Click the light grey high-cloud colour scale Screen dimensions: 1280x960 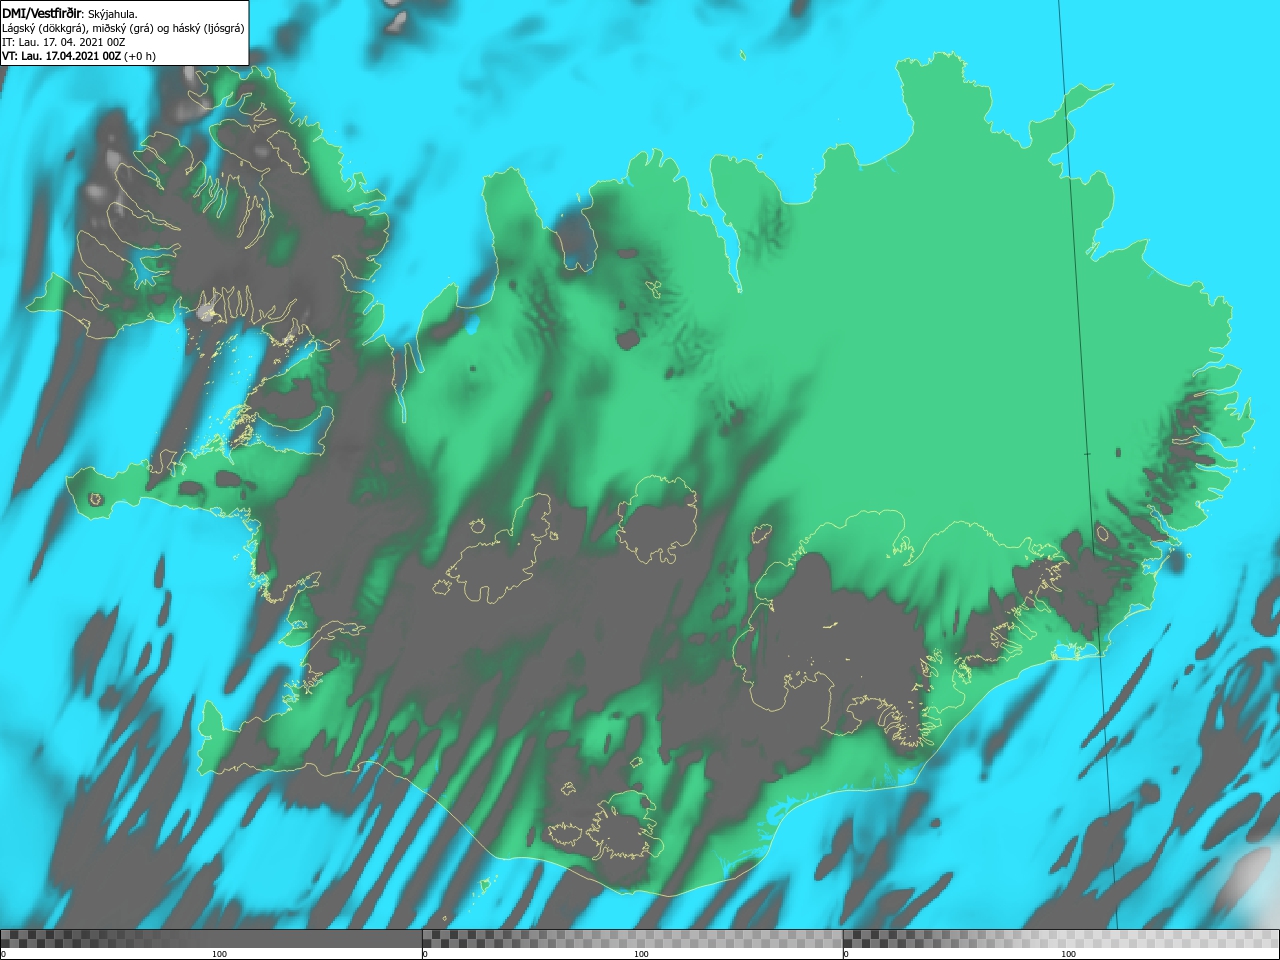pyautogui.click(x=1061, y=939)
